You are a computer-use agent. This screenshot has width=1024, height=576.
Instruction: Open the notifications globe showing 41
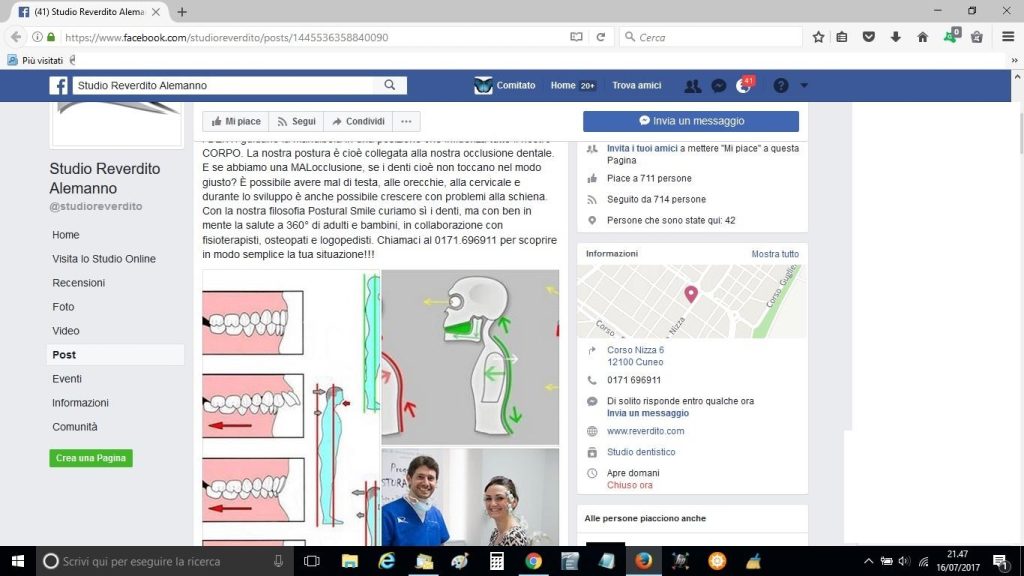[743, 86]
